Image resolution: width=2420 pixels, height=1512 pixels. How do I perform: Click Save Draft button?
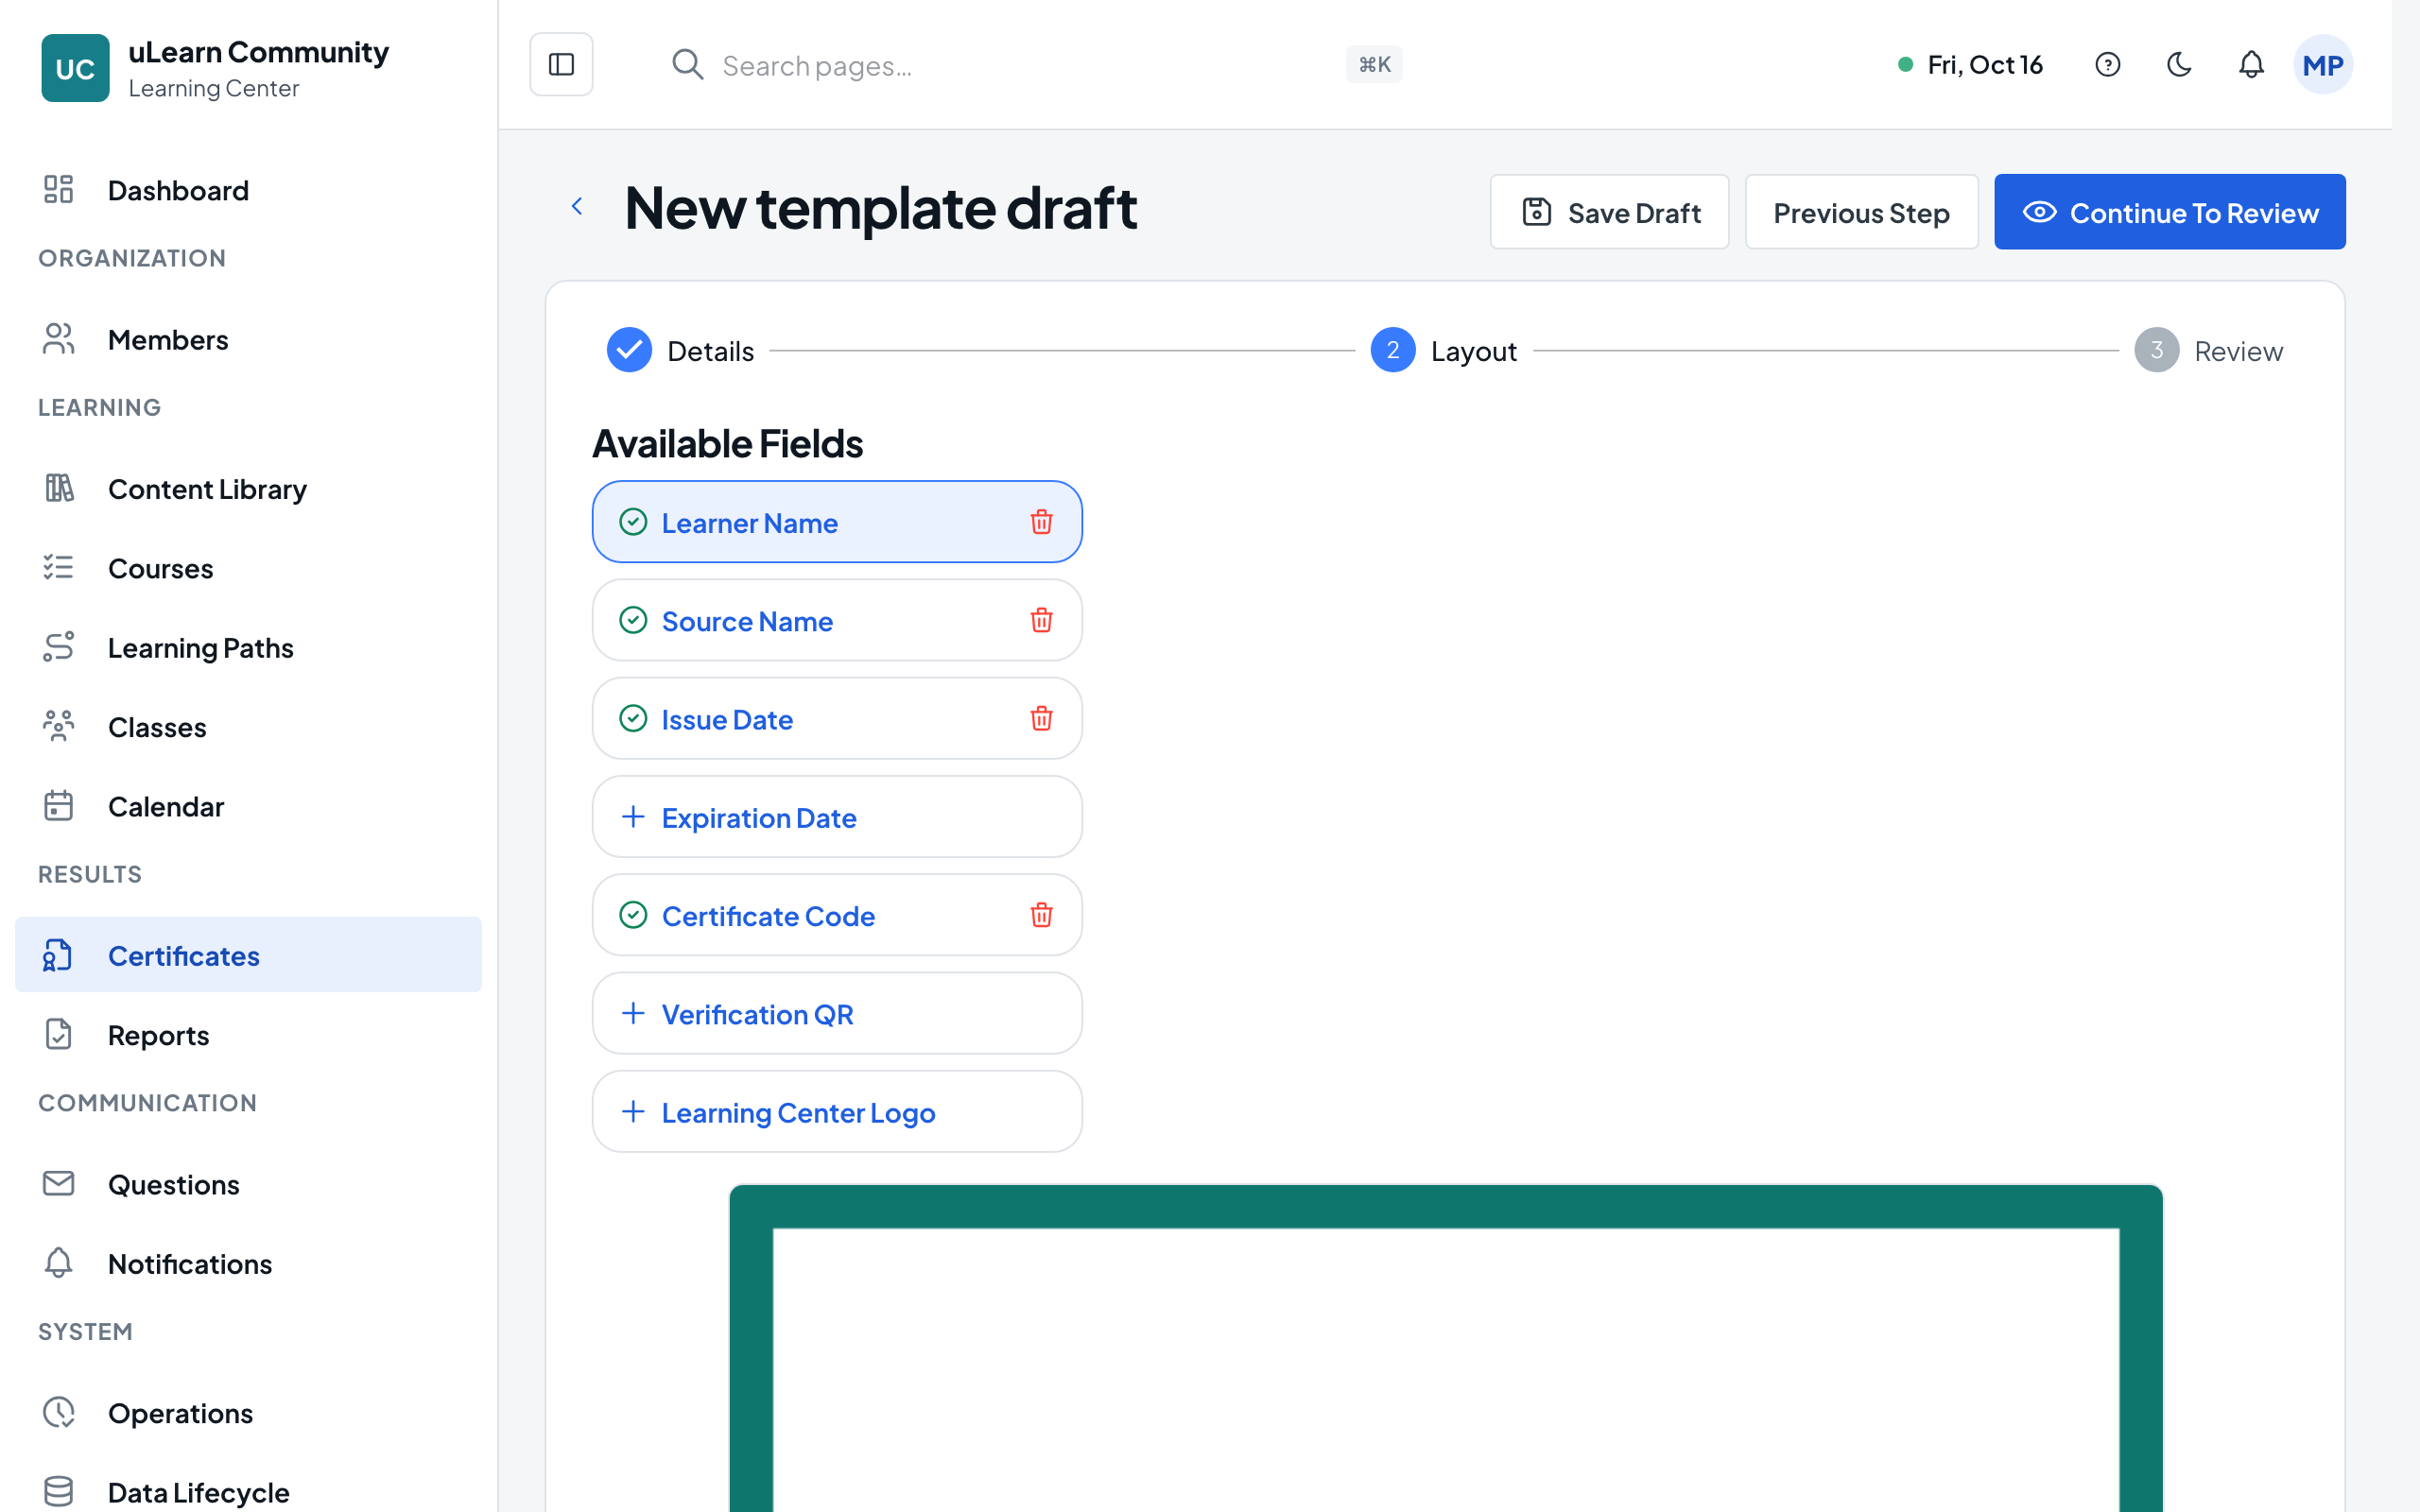click(1609, 212)
